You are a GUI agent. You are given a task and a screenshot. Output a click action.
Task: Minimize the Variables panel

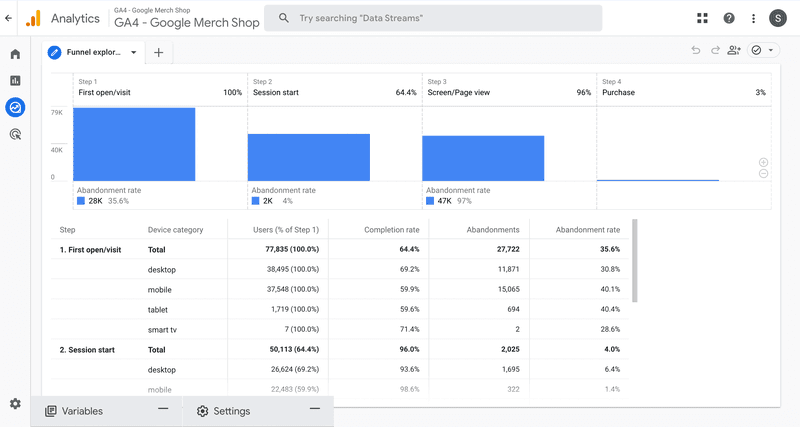click(x=163, y=409)
